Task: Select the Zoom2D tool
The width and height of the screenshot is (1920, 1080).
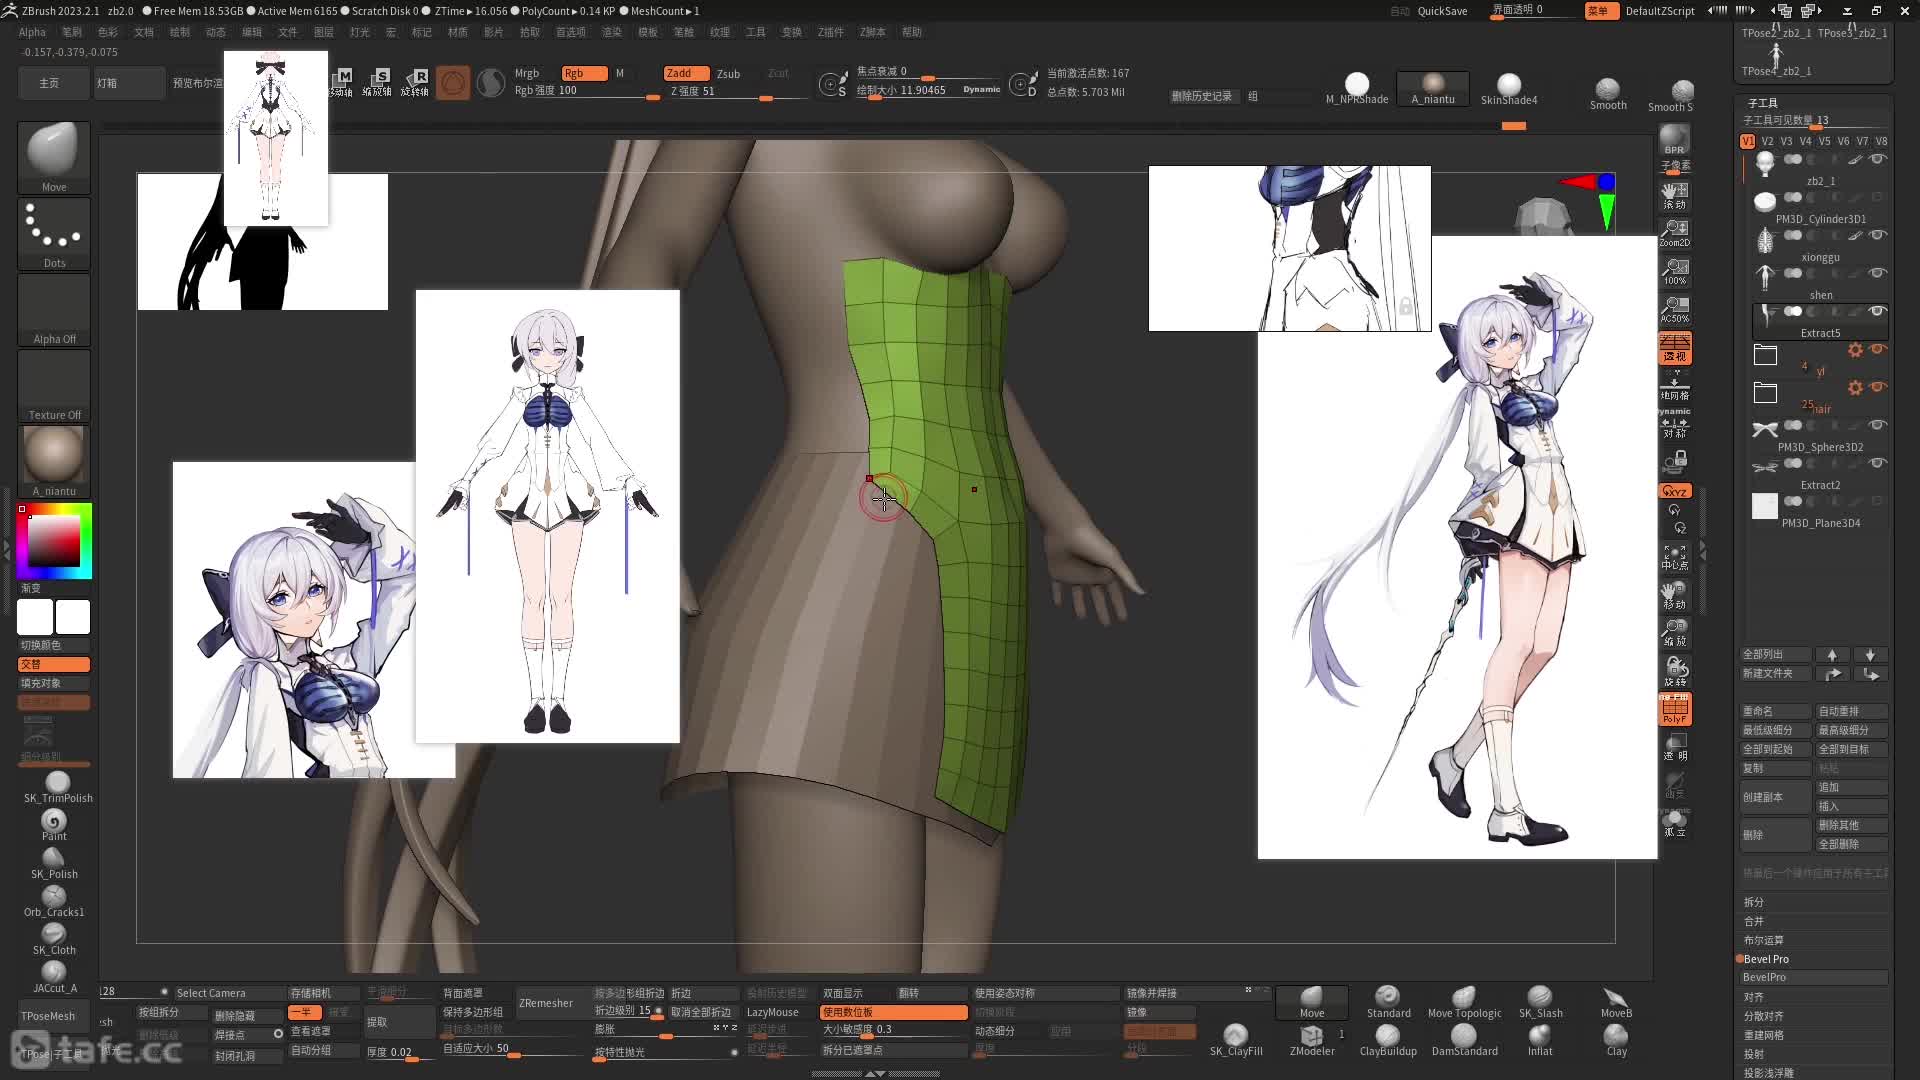Action: coord(1675,234)
